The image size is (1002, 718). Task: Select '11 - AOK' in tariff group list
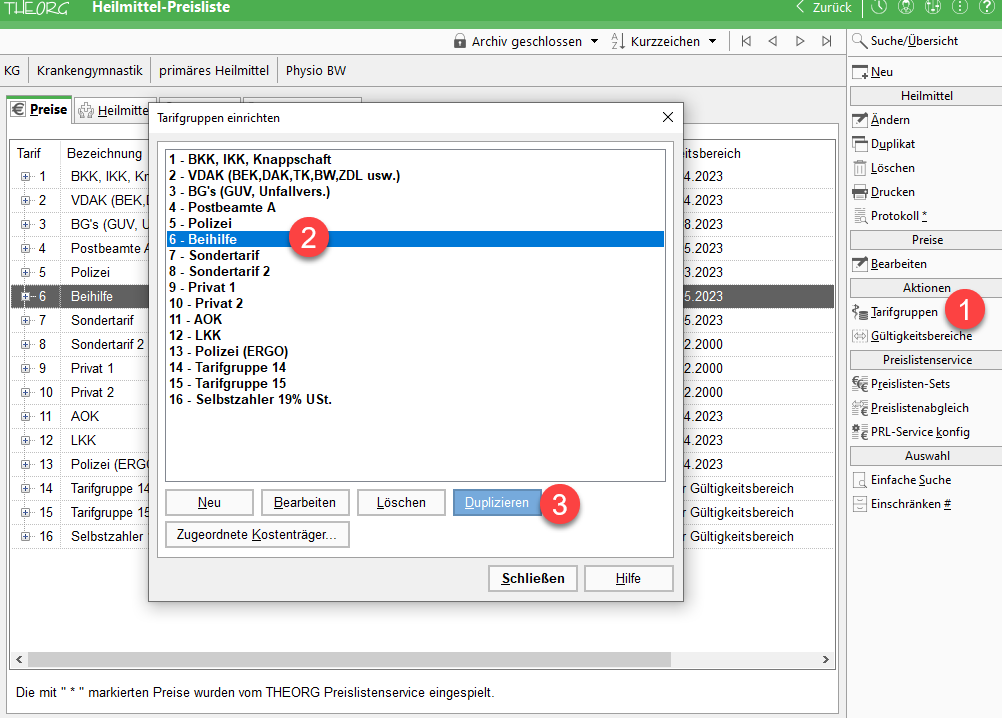(x=195, y=319)
